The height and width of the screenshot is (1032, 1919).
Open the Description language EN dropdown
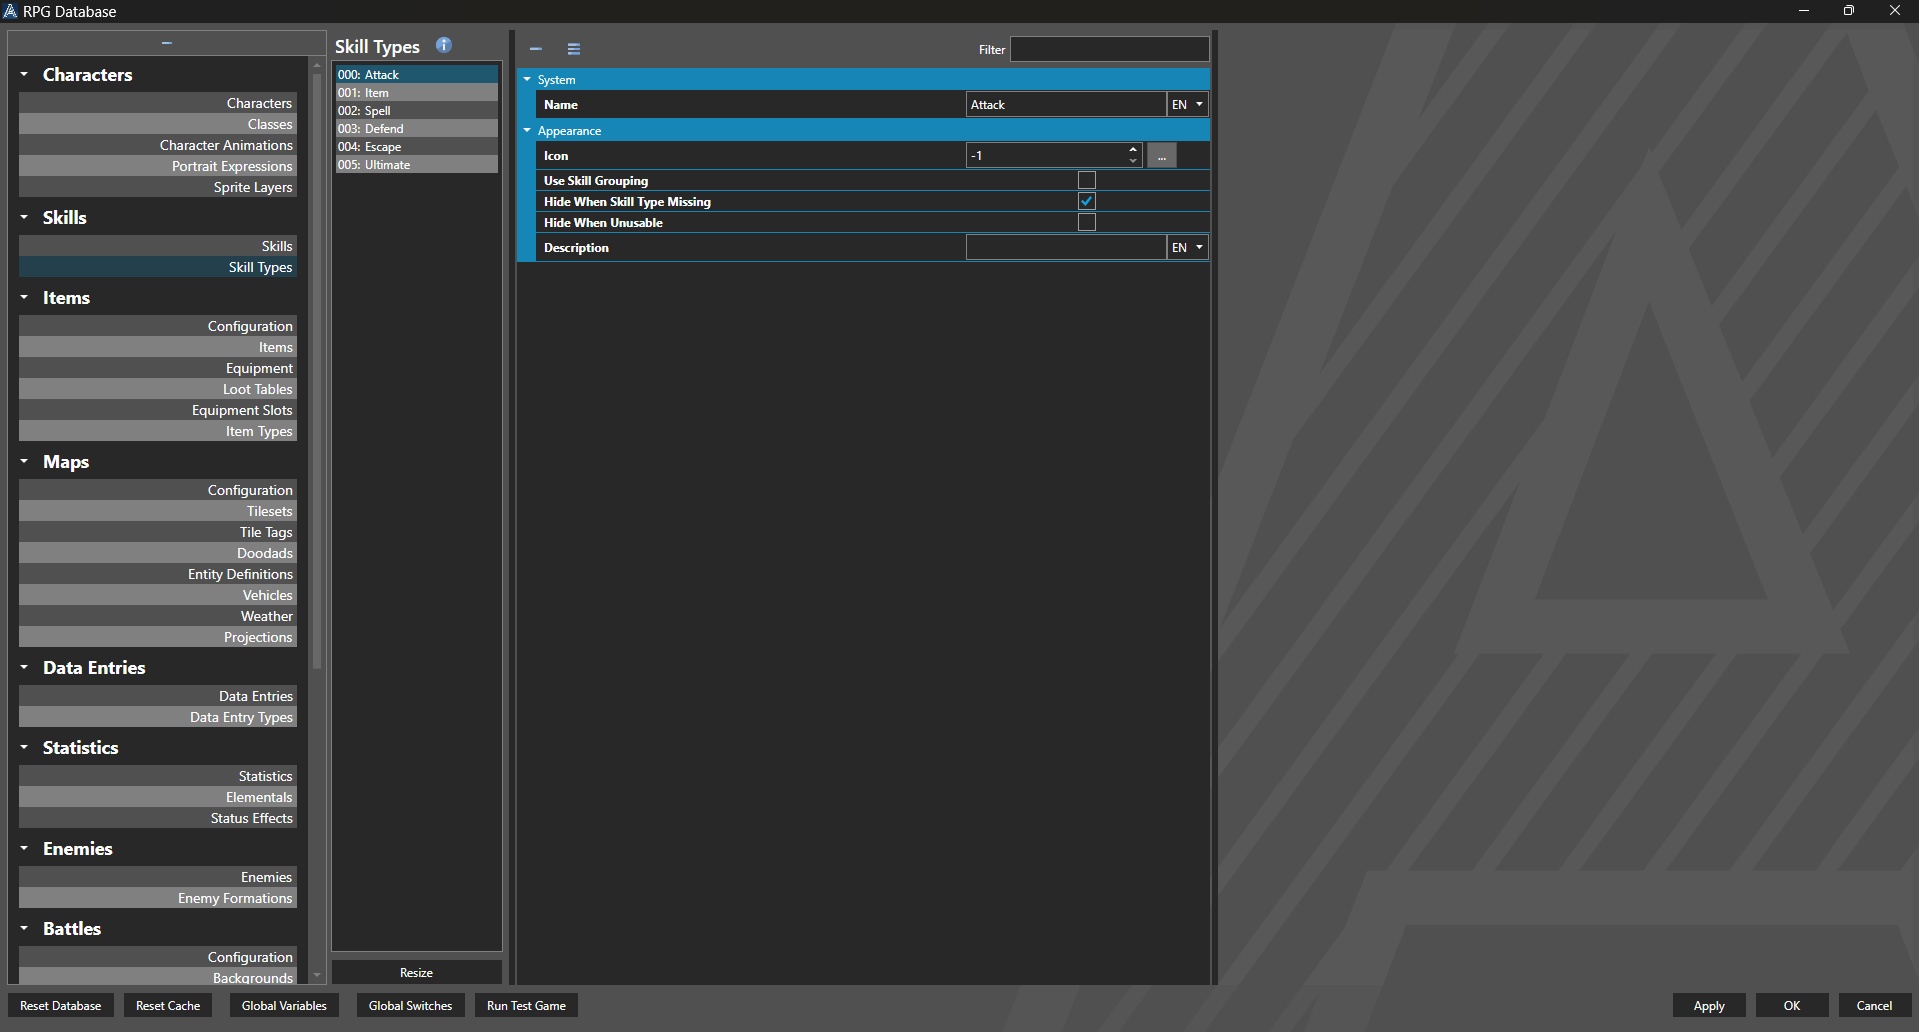1187,248
